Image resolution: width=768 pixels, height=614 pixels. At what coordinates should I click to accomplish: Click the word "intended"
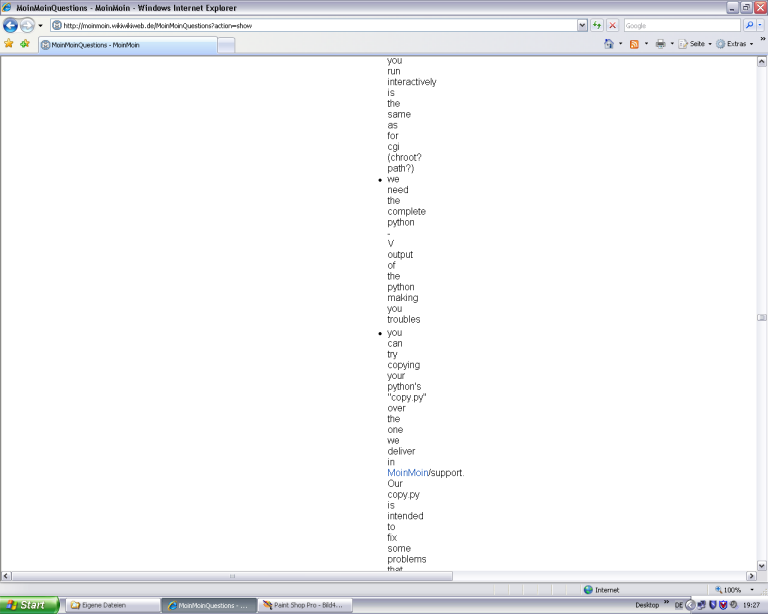click(x=405, y=516)
